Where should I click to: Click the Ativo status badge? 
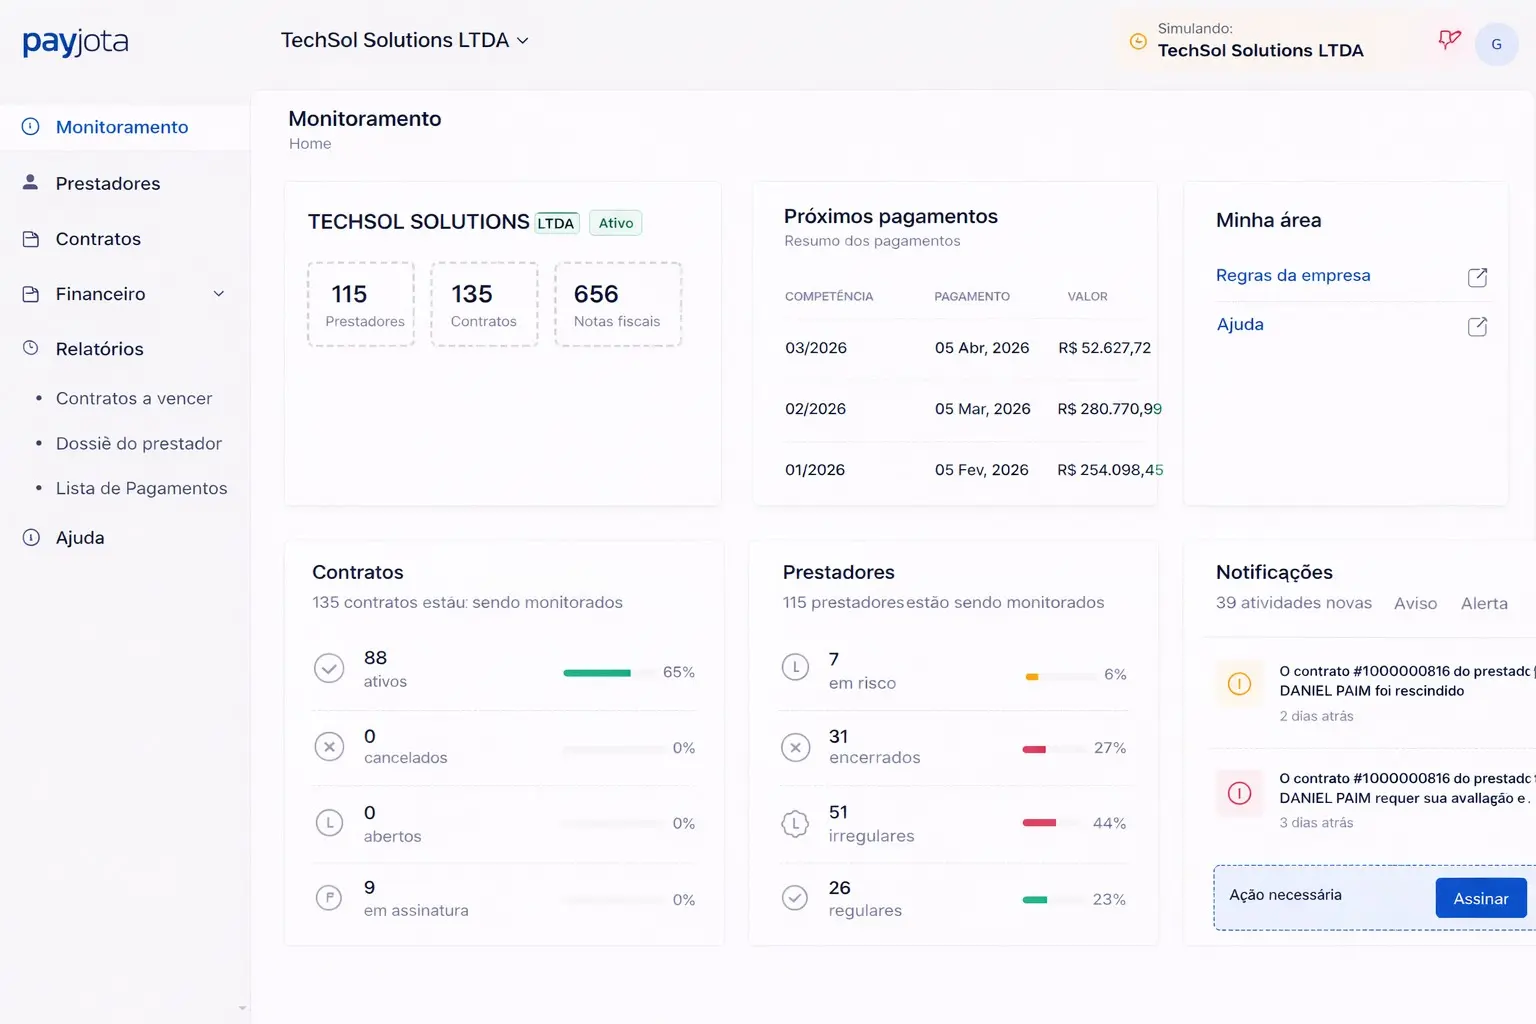coord(616,223)
